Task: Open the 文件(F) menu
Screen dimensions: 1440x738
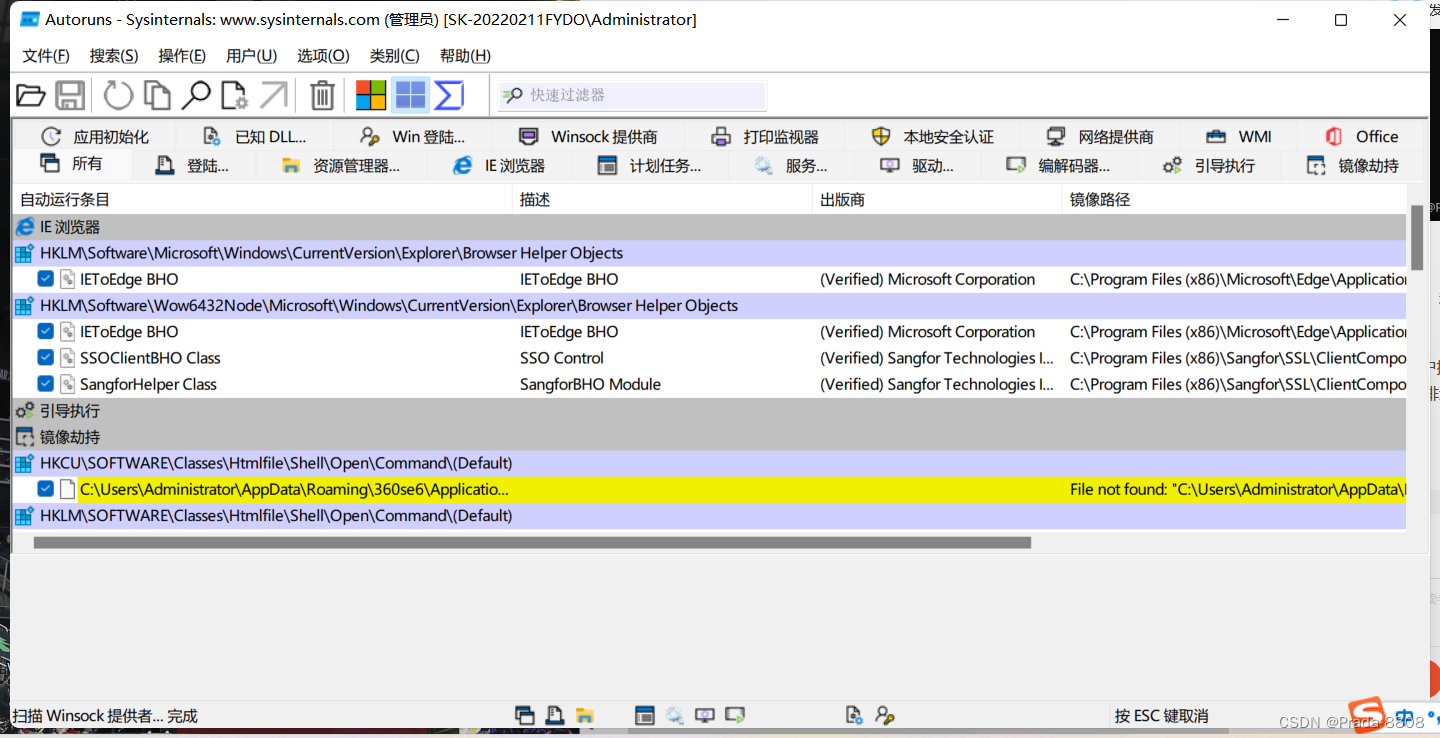Action: (x=46, y=56)
